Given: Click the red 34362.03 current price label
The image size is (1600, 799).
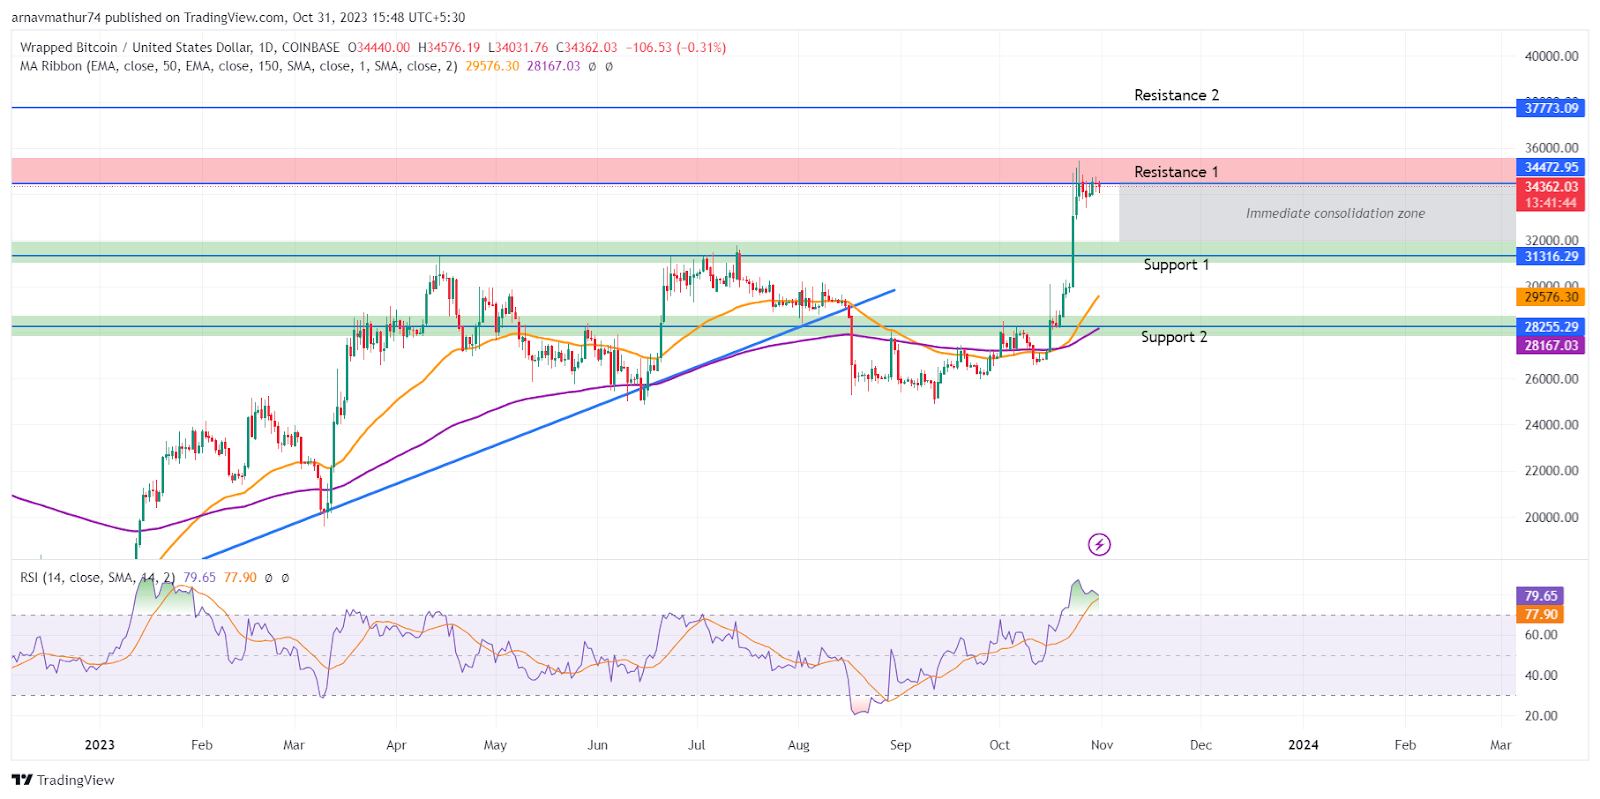Looking at the screenshot, I should (1551, 187).
